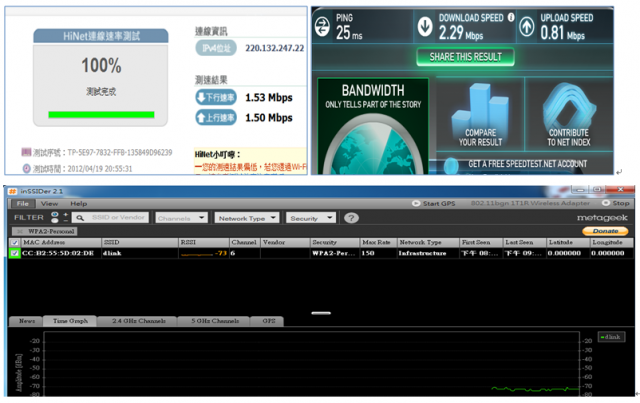Switch to the 2.4 GHz Channels tab
This screenshot has width=640, height=403.
click(x=139, y=321)
